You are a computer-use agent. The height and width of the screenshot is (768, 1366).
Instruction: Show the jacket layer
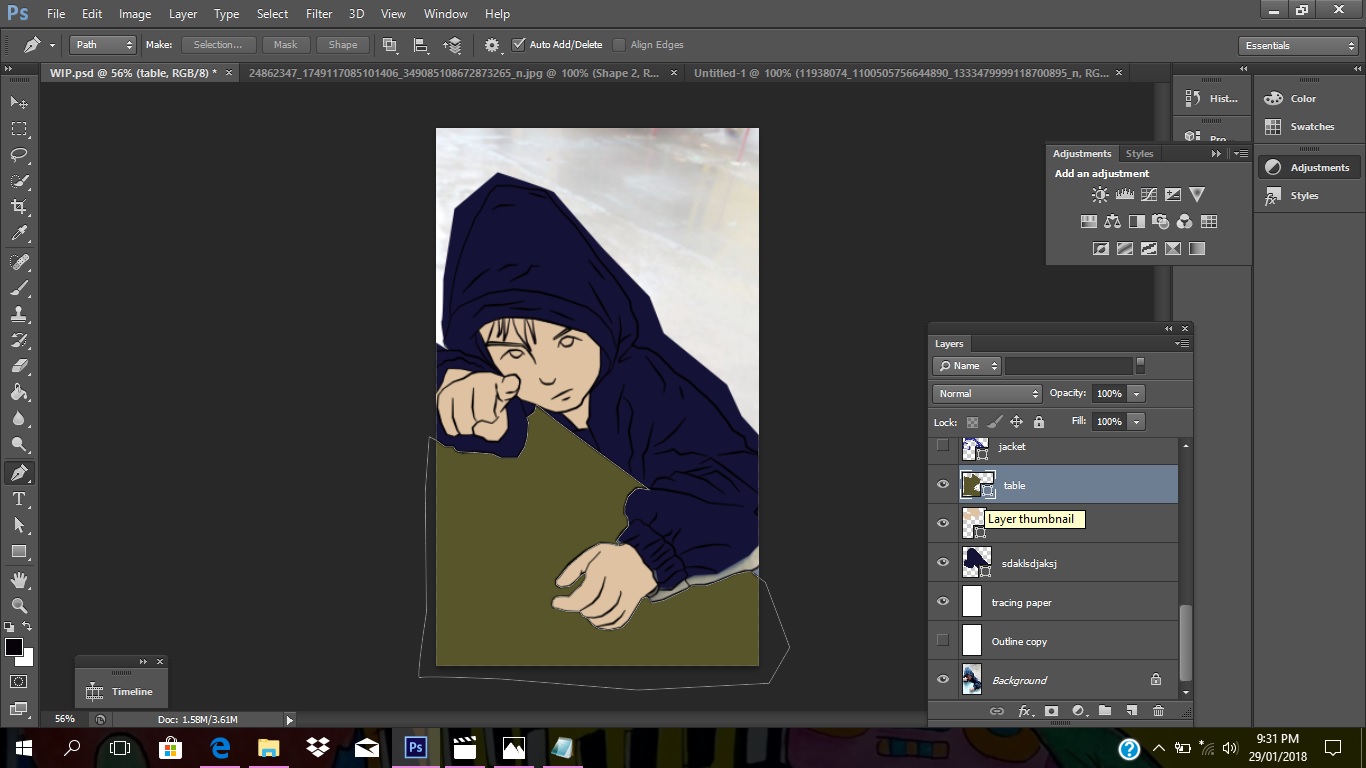(942, 446)
